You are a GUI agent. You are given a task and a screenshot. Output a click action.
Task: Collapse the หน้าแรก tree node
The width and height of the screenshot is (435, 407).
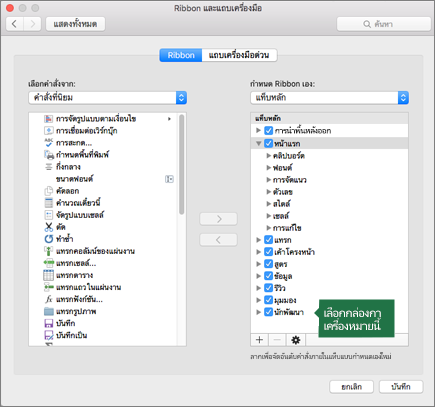(x=258, y=143)
